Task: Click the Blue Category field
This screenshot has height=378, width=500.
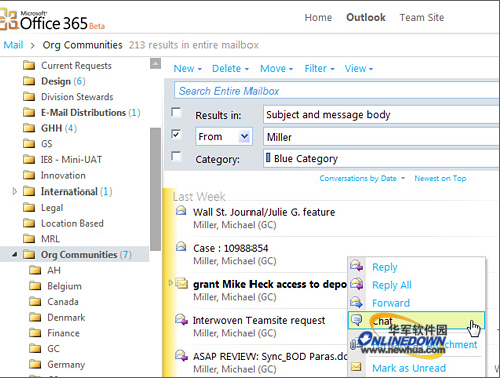Action: point(381,159)
